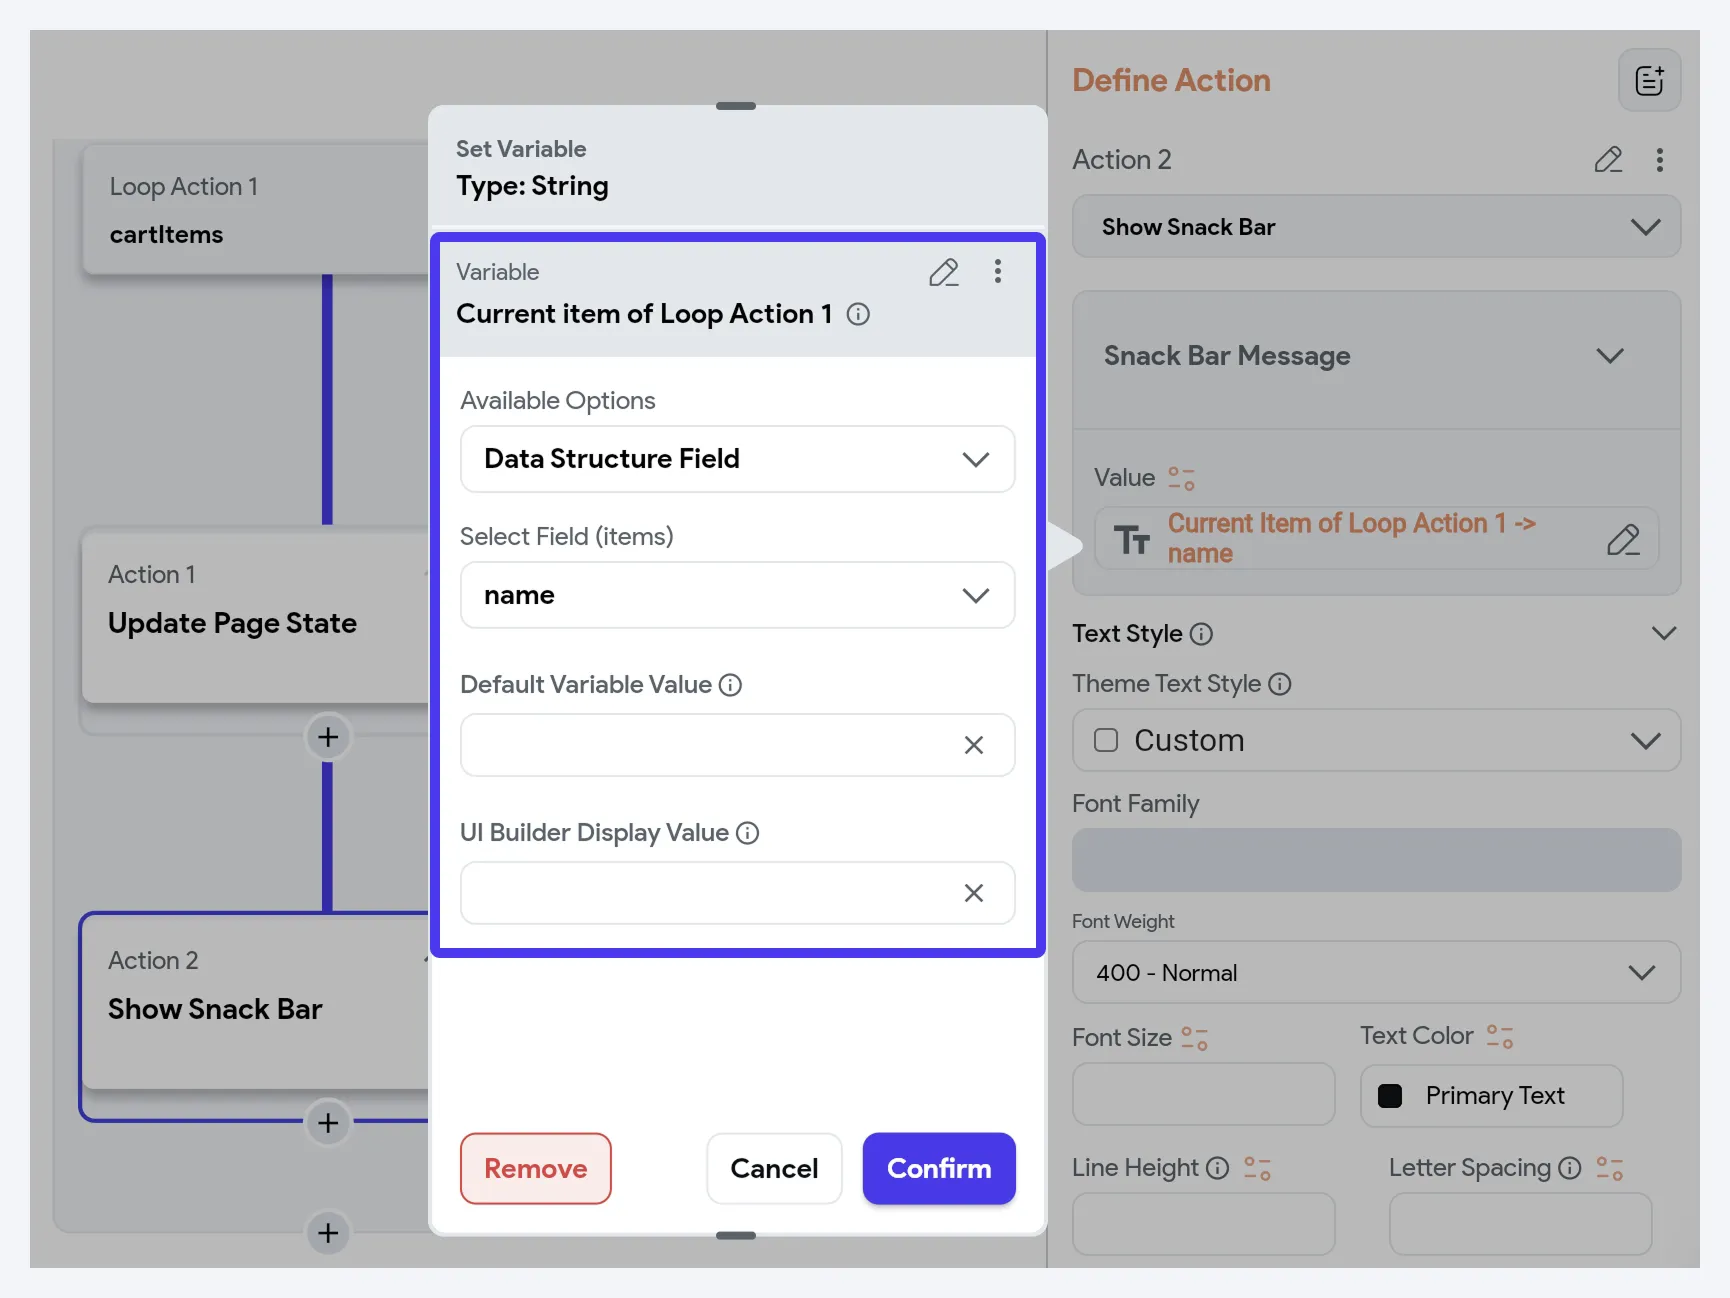
Task: Click the Cancel button
Action: pos(774,1169)
